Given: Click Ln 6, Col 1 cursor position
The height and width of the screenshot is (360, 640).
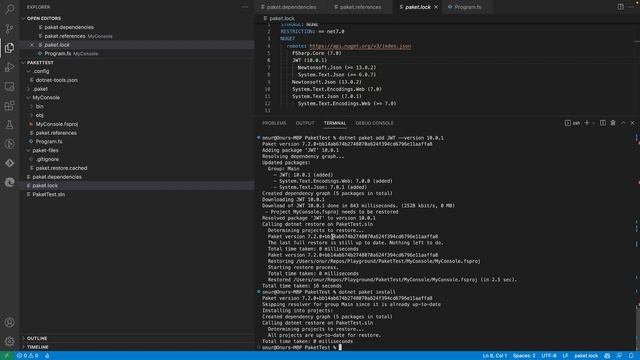Looking at the screenshot, I should (x=495, y=356).
